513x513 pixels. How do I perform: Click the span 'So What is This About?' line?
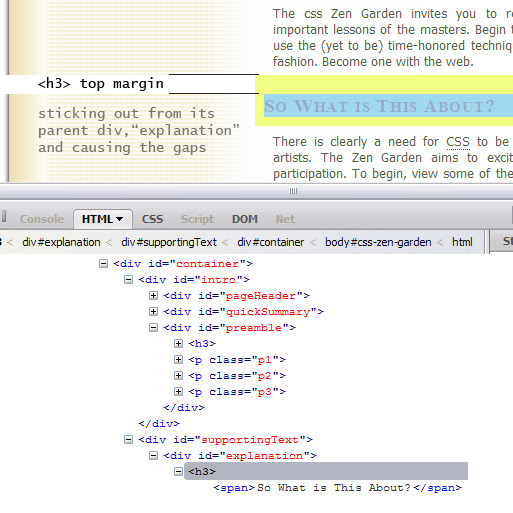click(x=338, y=488)
